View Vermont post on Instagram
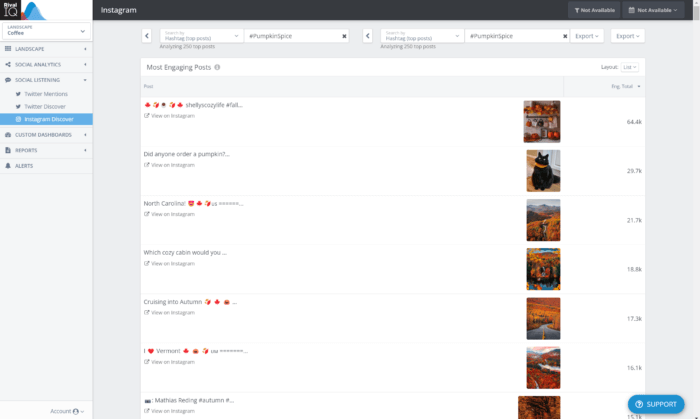The height and width of the screenshot is (419, 700). [x=169, y=362]
